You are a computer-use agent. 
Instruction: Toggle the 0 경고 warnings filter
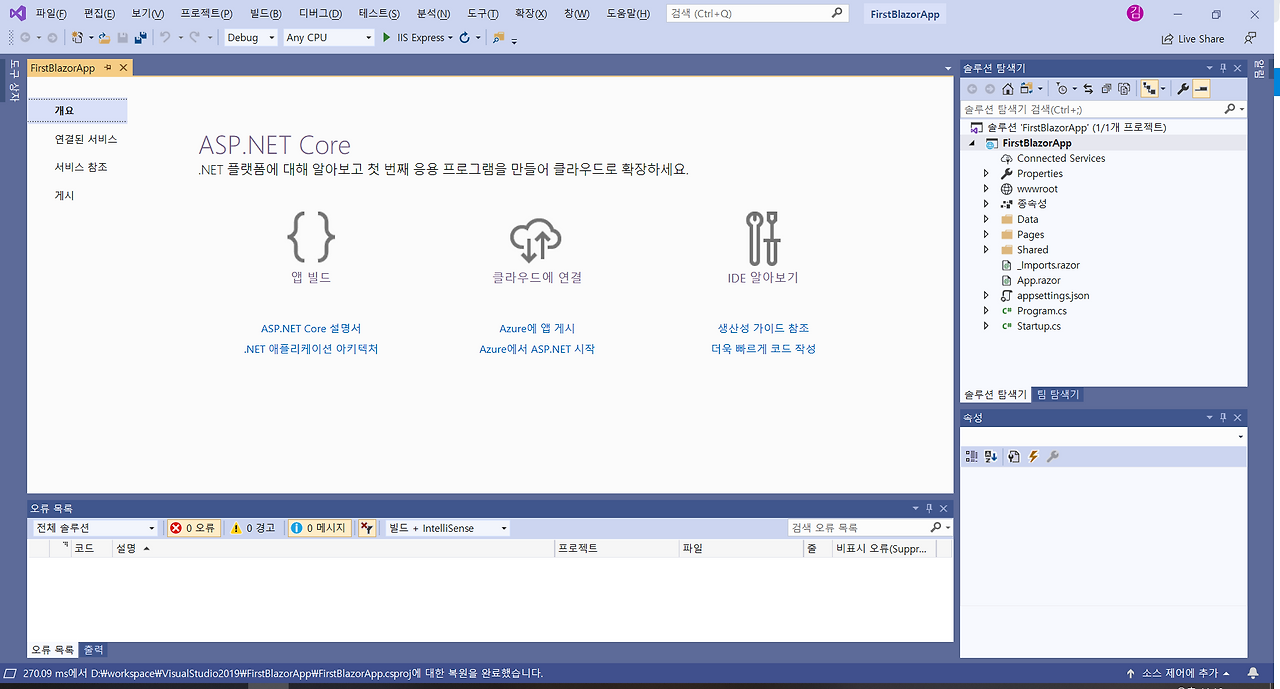click(254, 528)
